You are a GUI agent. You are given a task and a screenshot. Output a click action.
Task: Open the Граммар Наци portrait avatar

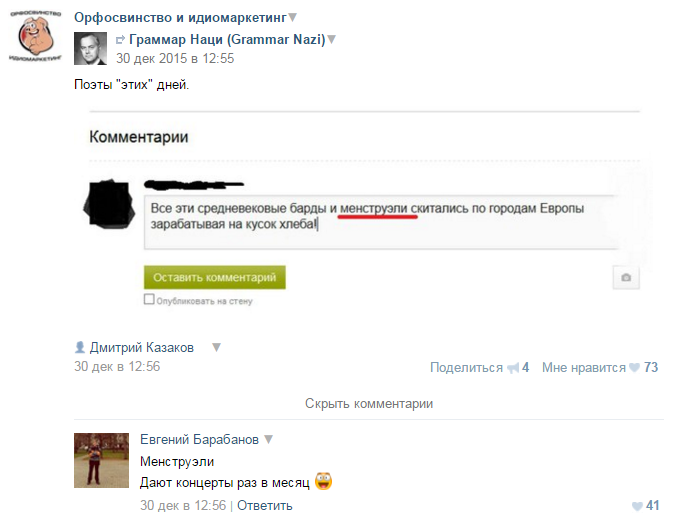90,48
